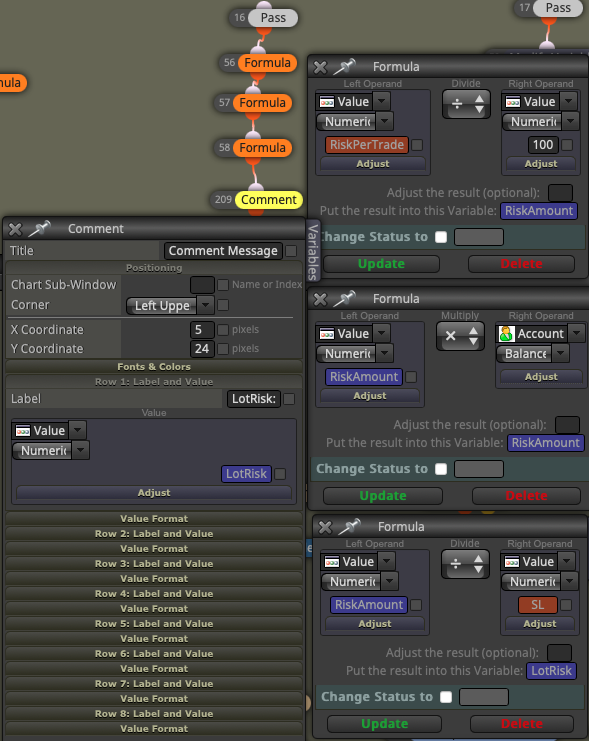Open Right Operand Value dropdown above 100
This screenshot has width=589, height=741.
[x=569, y=101]
